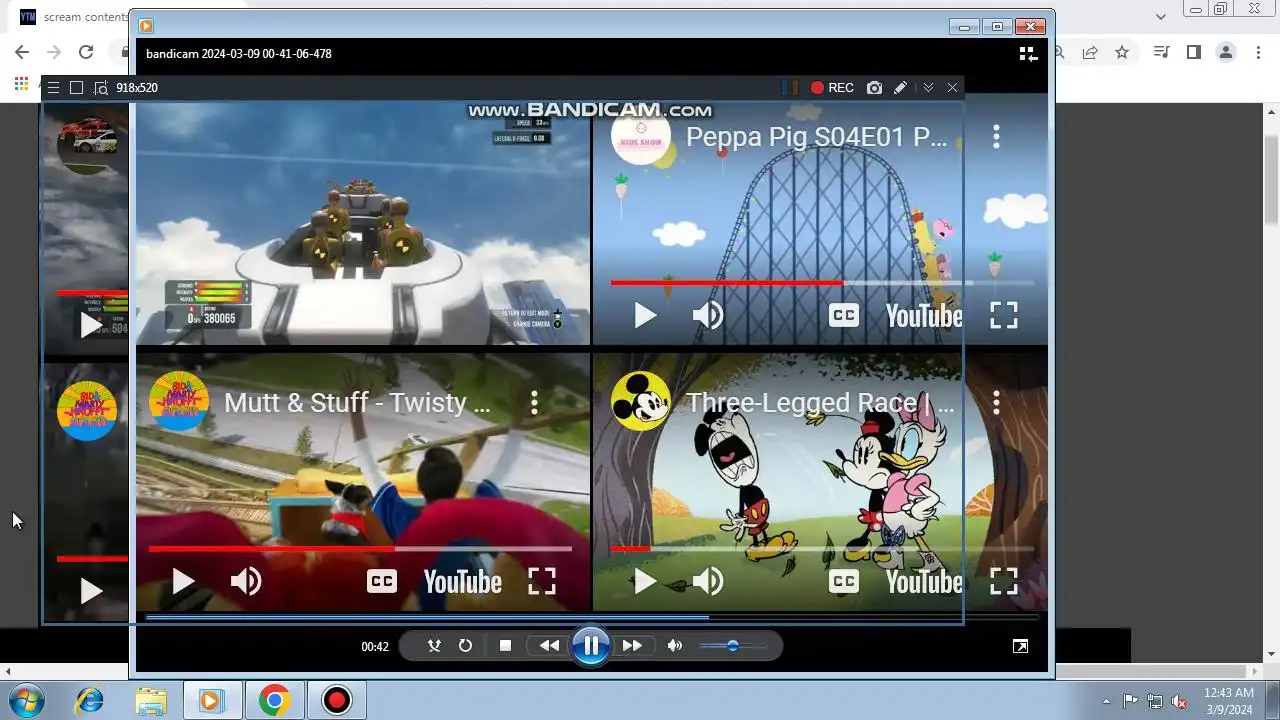The height and width of the screenshot is (720, 1280).
Task: Show hidden tray icons arrow
Action: pyautogui.click(x=1106, y=701)
